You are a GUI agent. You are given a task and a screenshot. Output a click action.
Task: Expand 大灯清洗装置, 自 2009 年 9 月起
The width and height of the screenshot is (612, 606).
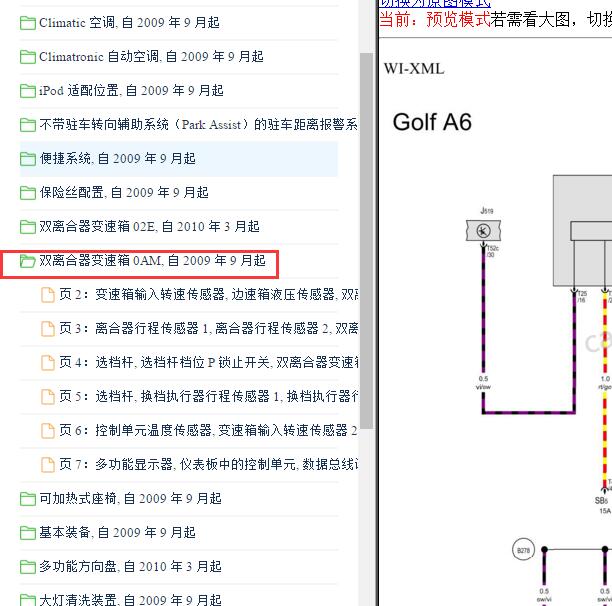(x=130, y=600)
